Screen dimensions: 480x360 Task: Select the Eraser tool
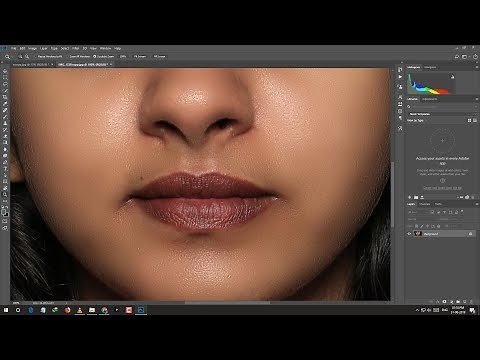tap(5, 136)
